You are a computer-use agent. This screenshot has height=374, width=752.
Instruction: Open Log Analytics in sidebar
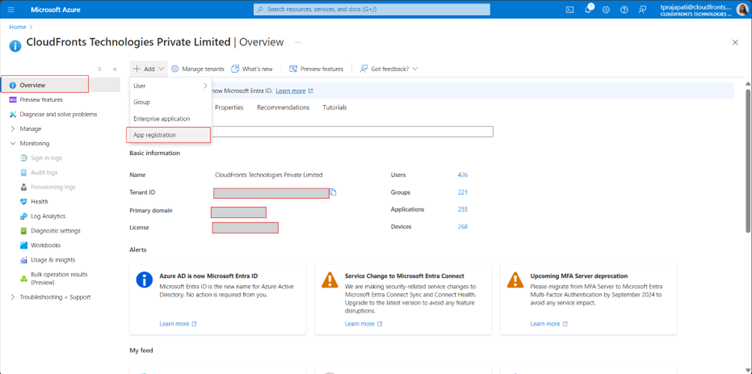[48, 216]
